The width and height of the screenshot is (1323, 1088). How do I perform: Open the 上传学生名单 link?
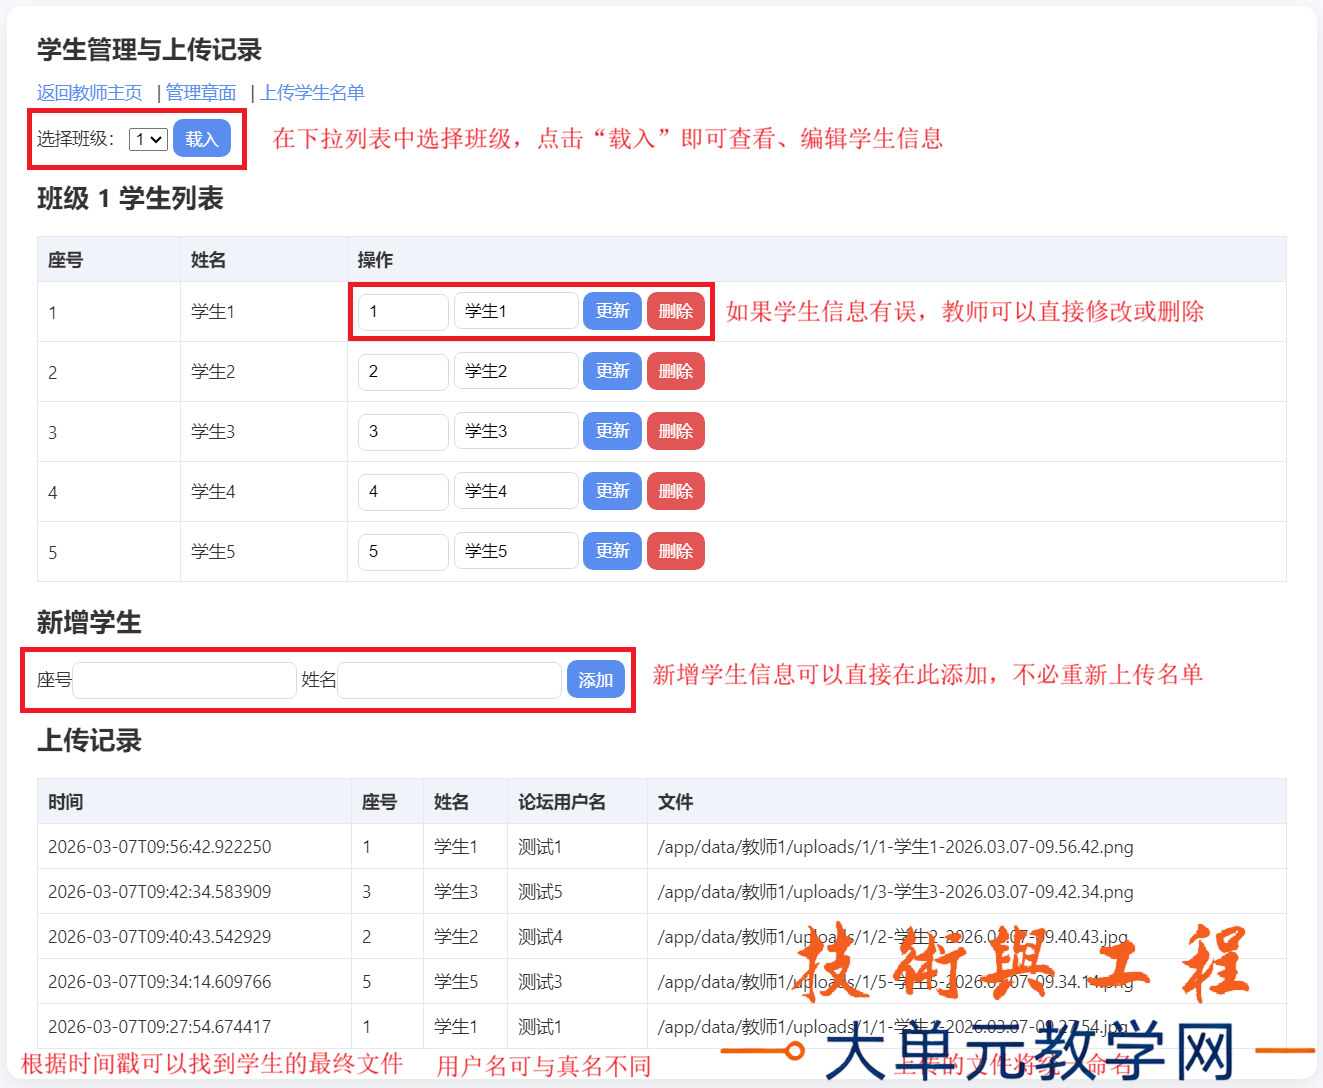[x=313, y=92]
